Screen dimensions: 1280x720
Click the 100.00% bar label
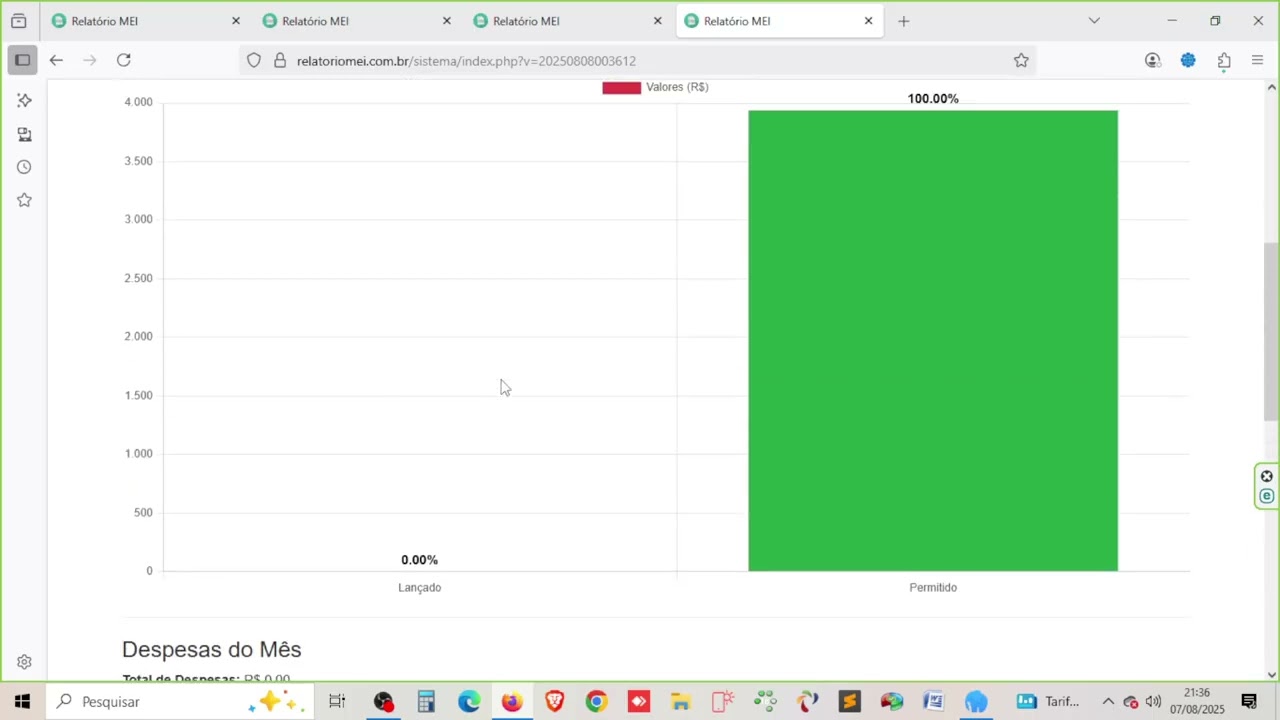pyautogui.click(x=933, y=99)
